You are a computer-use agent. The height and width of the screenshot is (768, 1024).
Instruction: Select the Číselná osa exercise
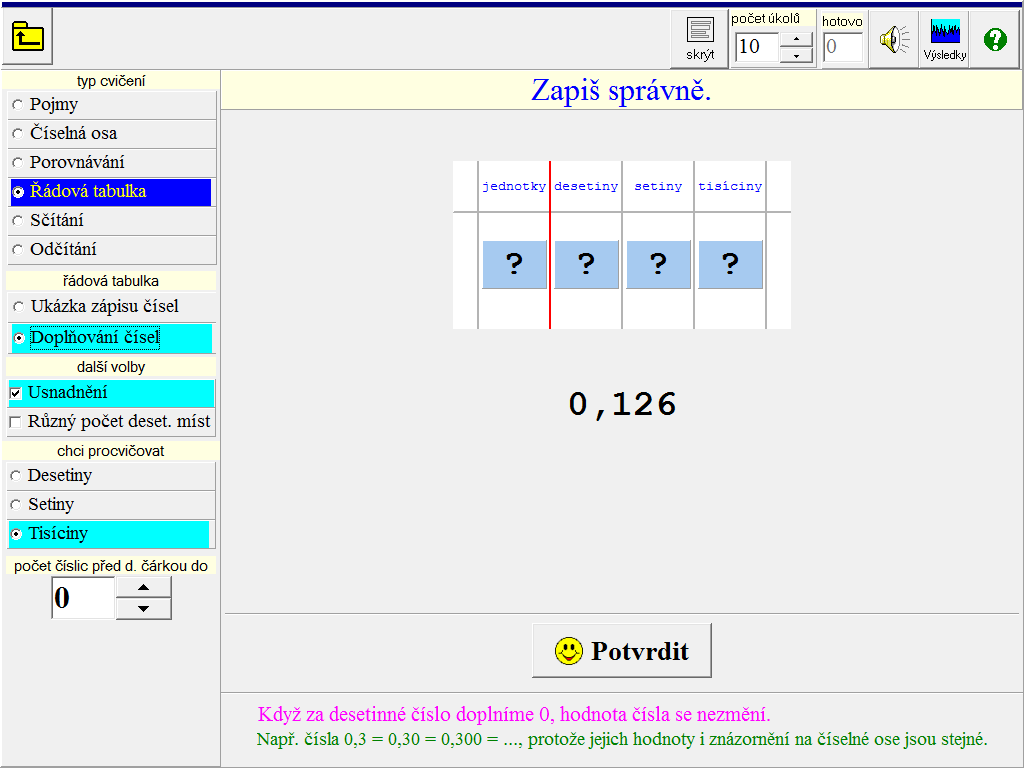[x=112, y=133]
